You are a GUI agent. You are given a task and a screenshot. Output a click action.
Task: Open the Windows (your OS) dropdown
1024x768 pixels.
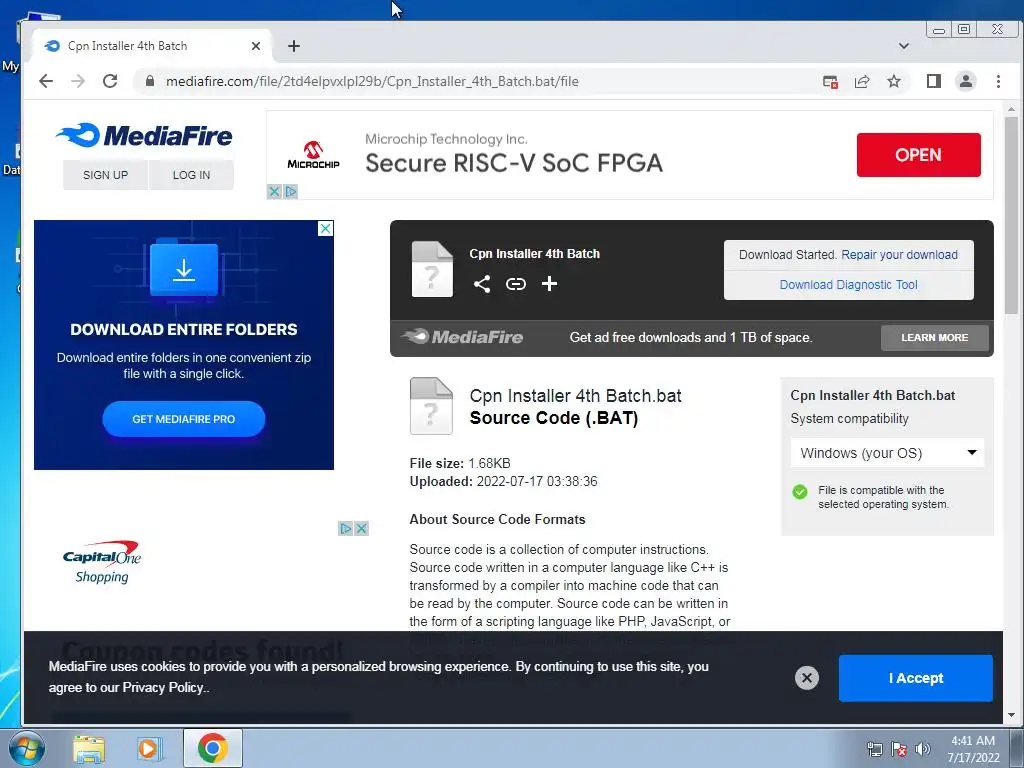coord(888,453)
